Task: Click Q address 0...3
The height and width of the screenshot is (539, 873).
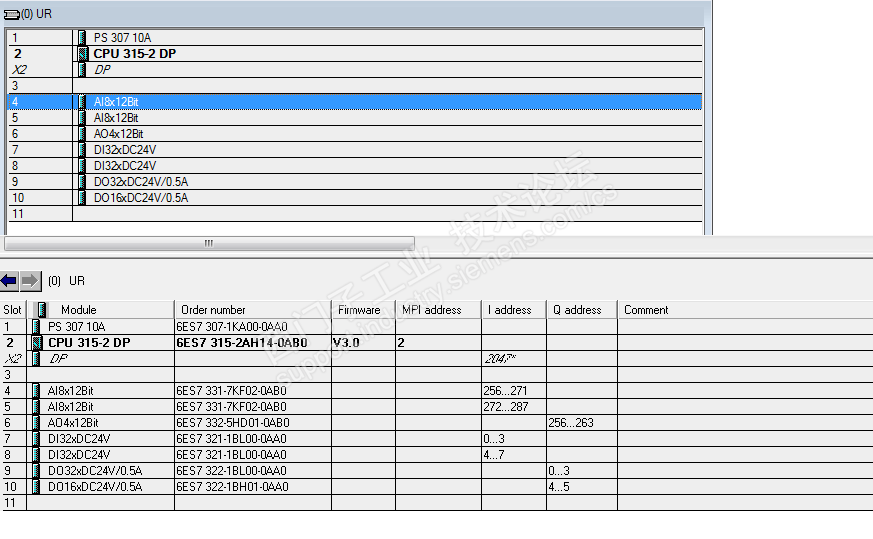Action: tap(559, 471)
